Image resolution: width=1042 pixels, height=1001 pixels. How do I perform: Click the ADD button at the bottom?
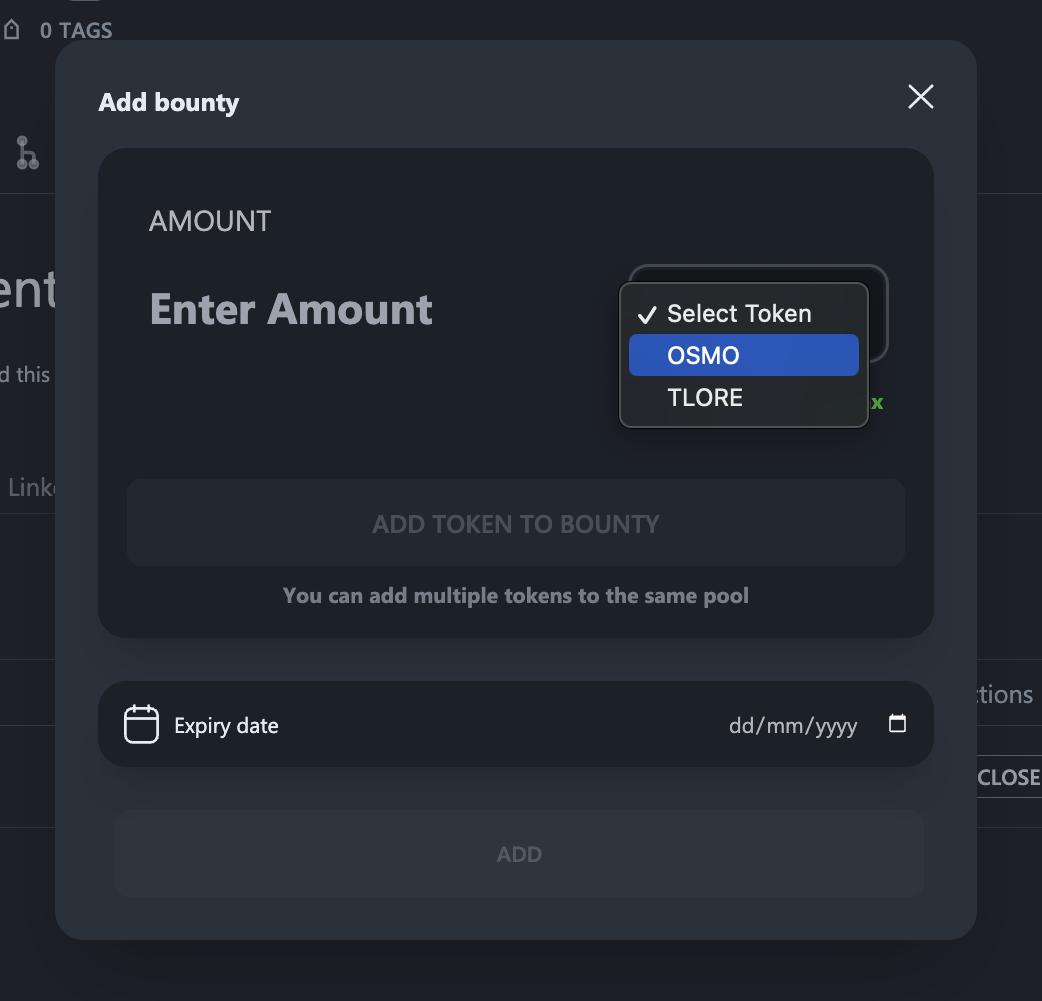pos(519,853)
